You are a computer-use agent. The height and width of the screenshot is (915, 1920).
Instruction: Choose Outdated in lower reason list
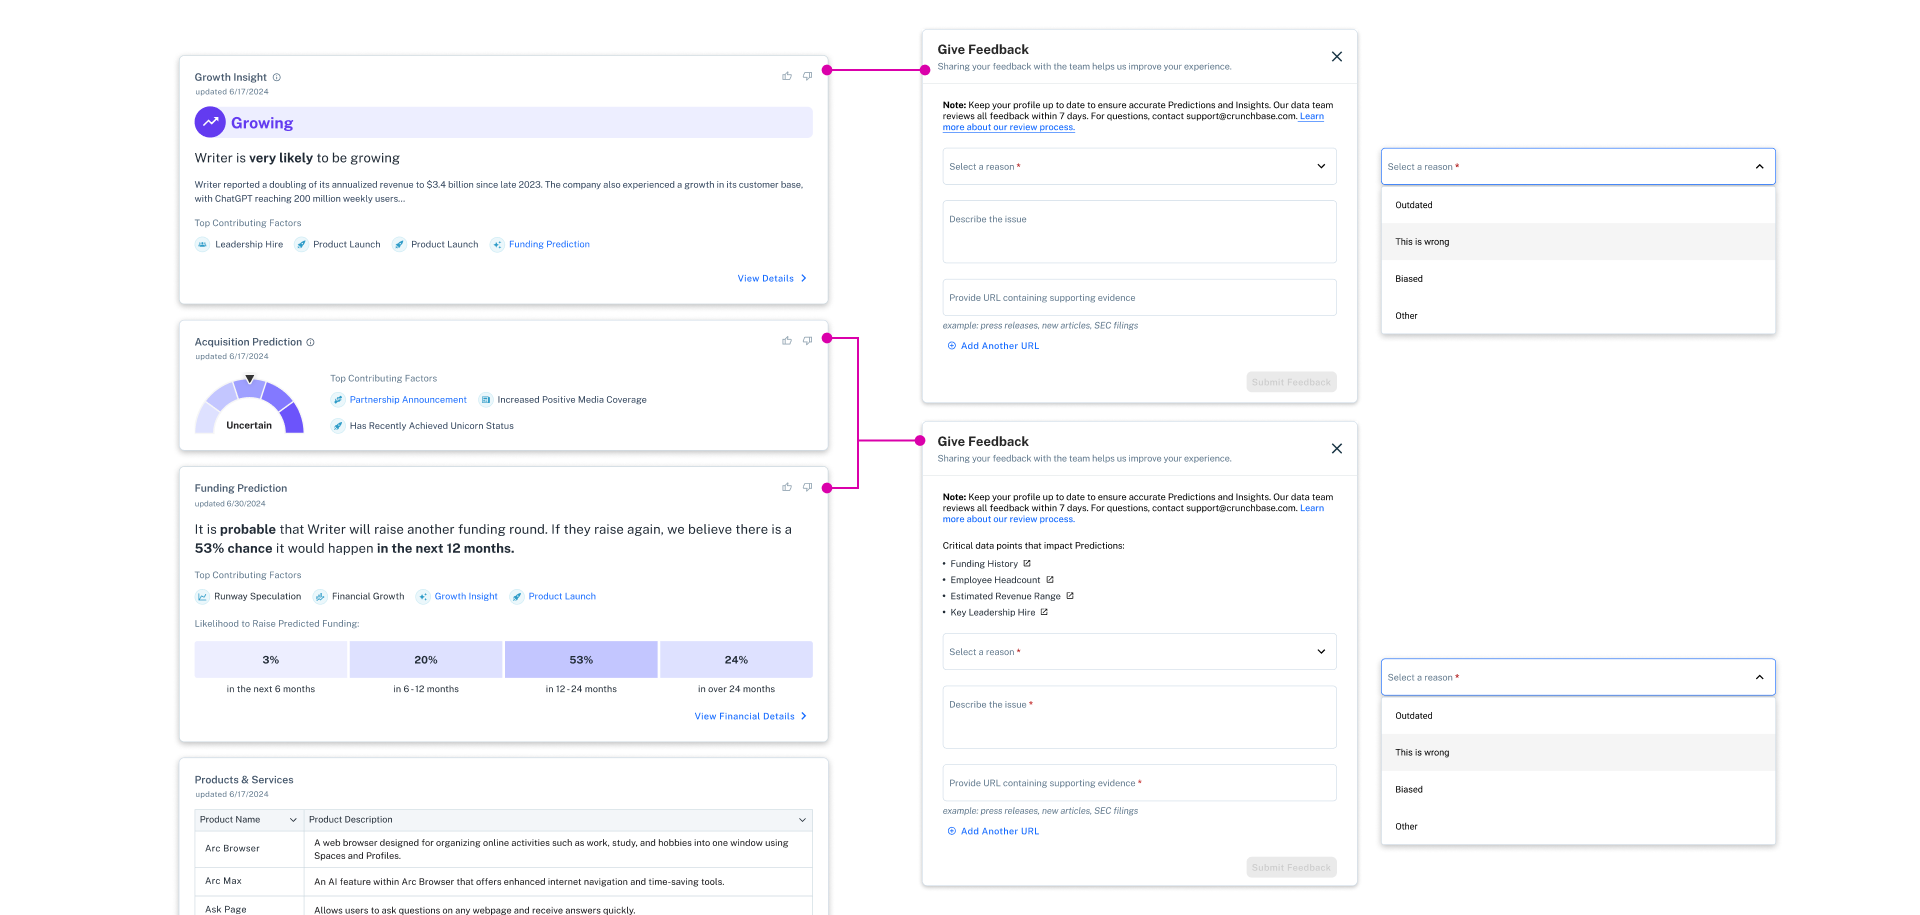pyautogui.click(x=1578, y=716)
